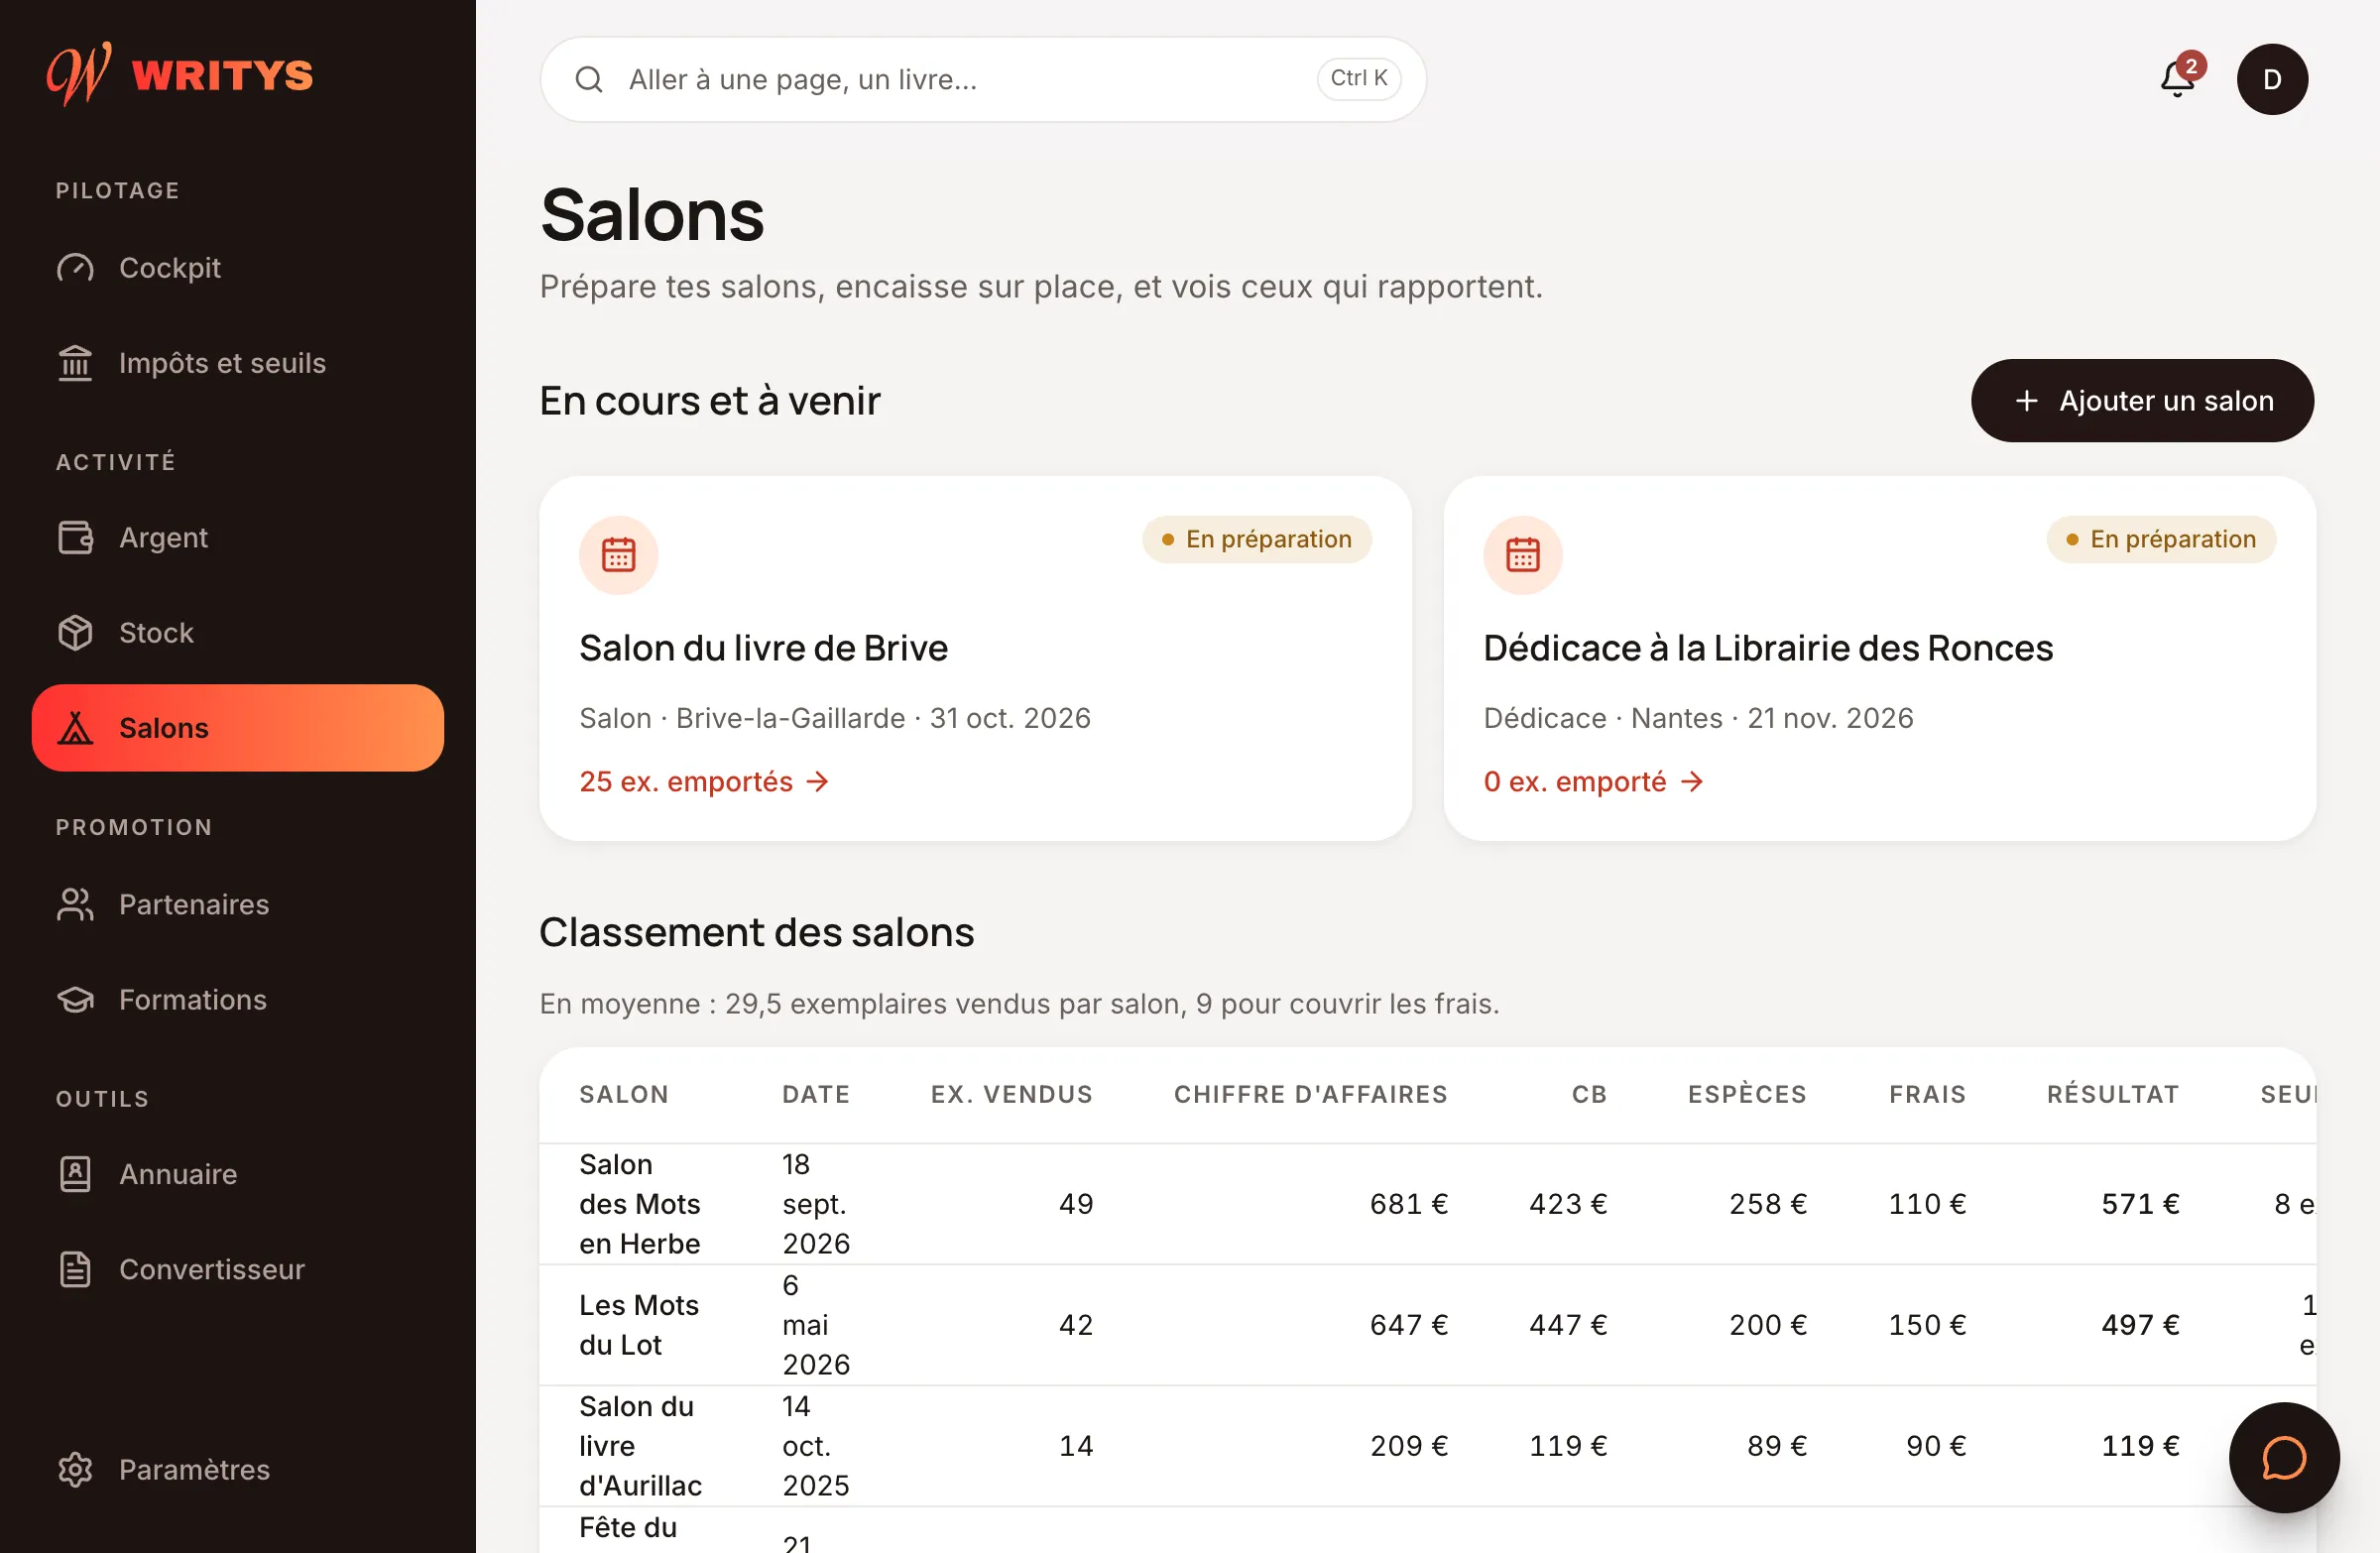Click the 258 € espèces cell
Screen dimensions: 2380x1553
click(1768, 1204)
